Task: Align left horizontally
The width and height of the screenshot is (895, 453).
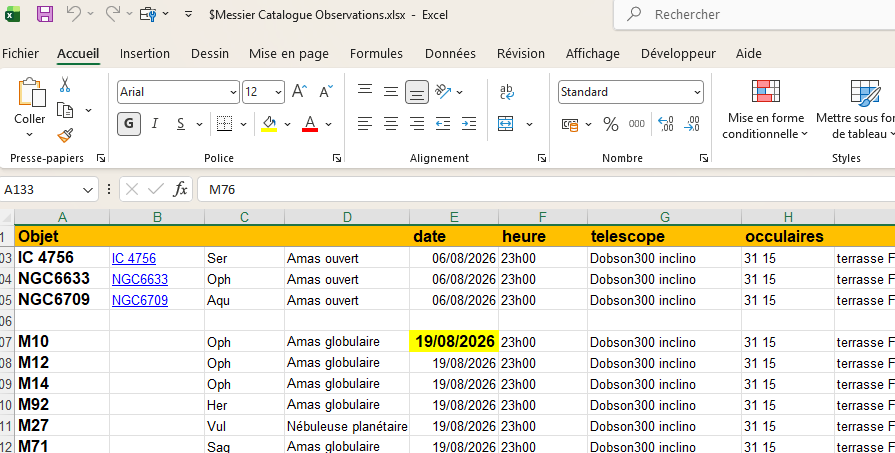Action: coord(365,123)
